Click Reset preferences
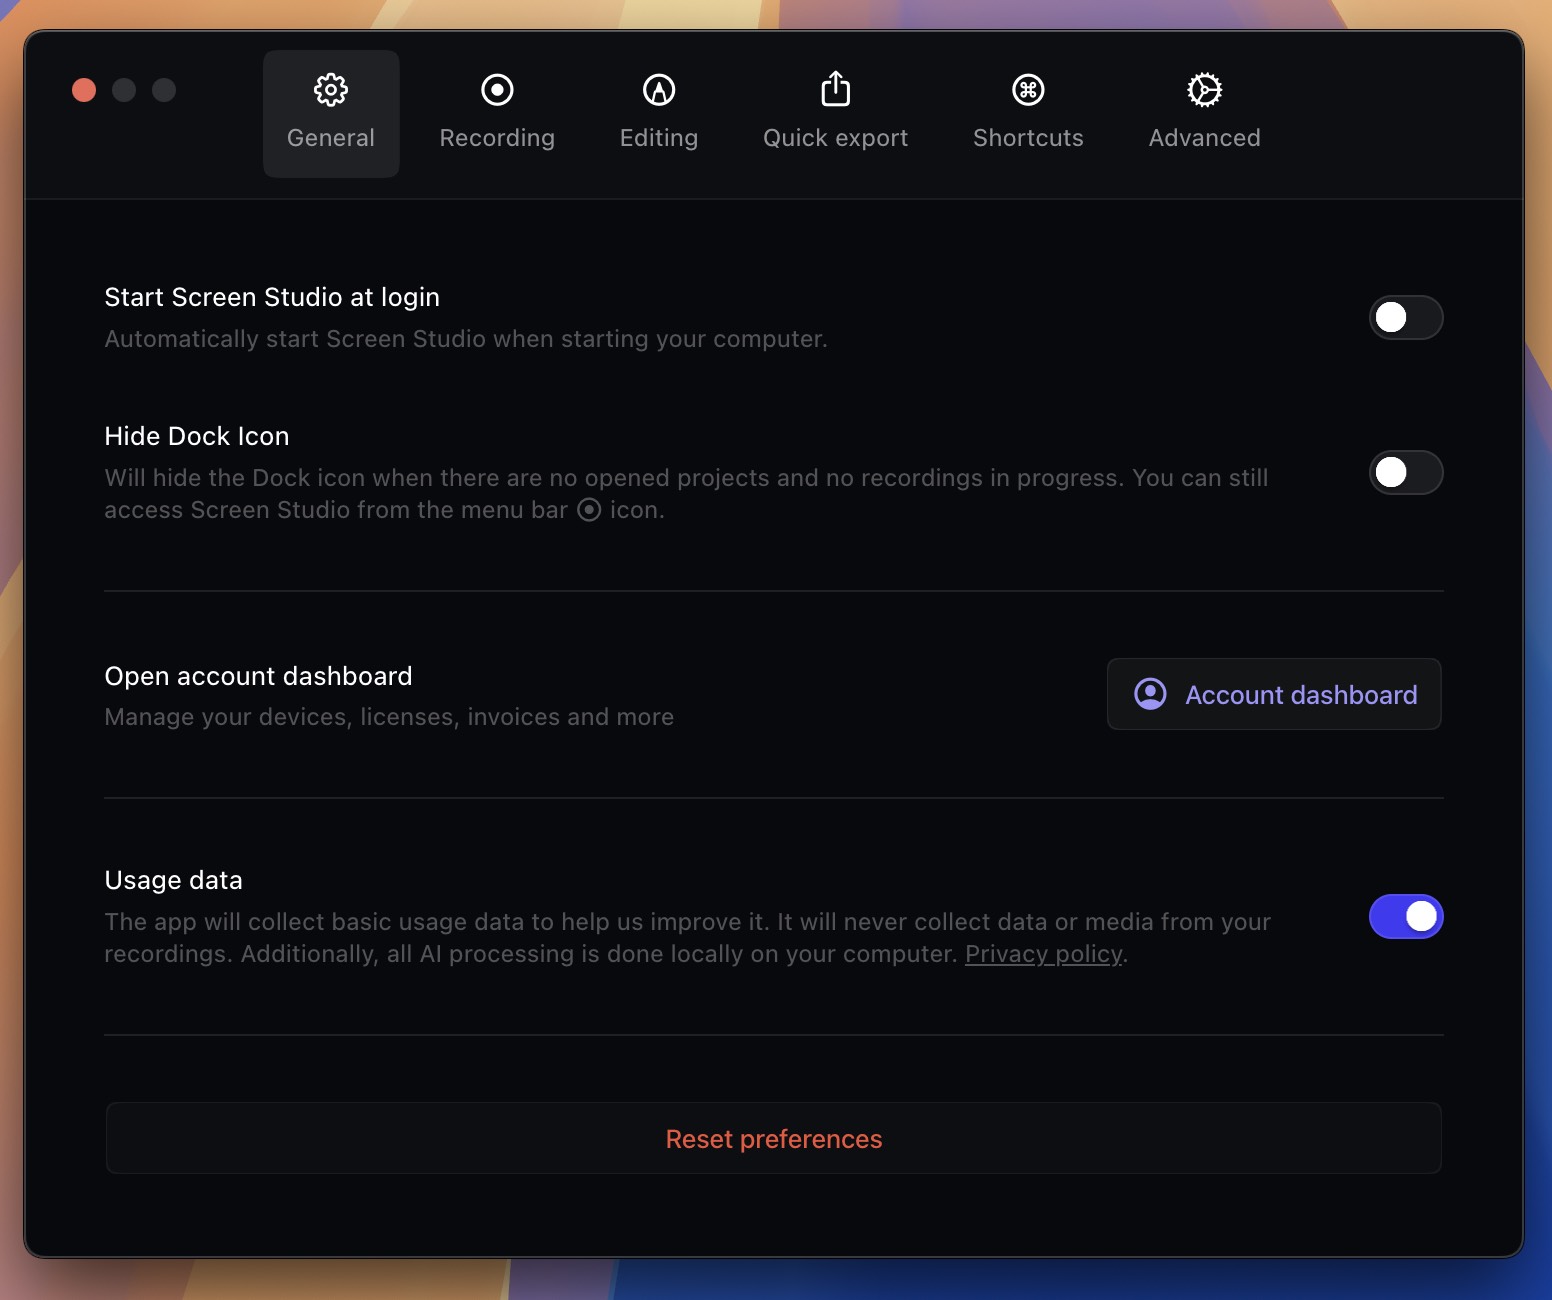Image resolution: width=1552 pixels, height=1300 pixels. (774, 1138)
